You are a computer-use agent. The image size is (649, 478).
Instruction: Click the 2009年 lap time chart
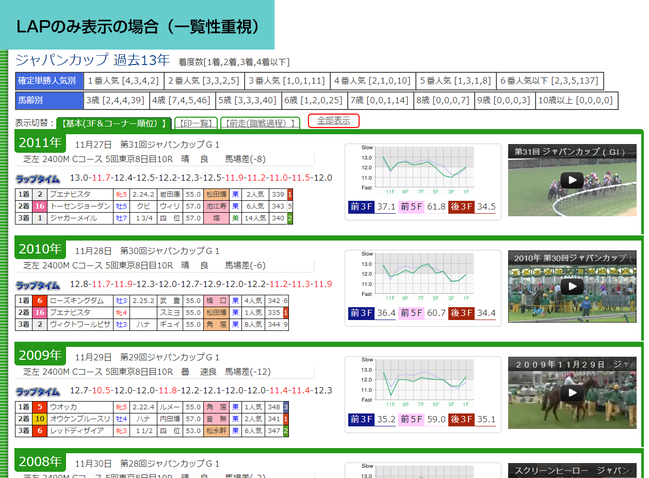(x=418, y=382)
